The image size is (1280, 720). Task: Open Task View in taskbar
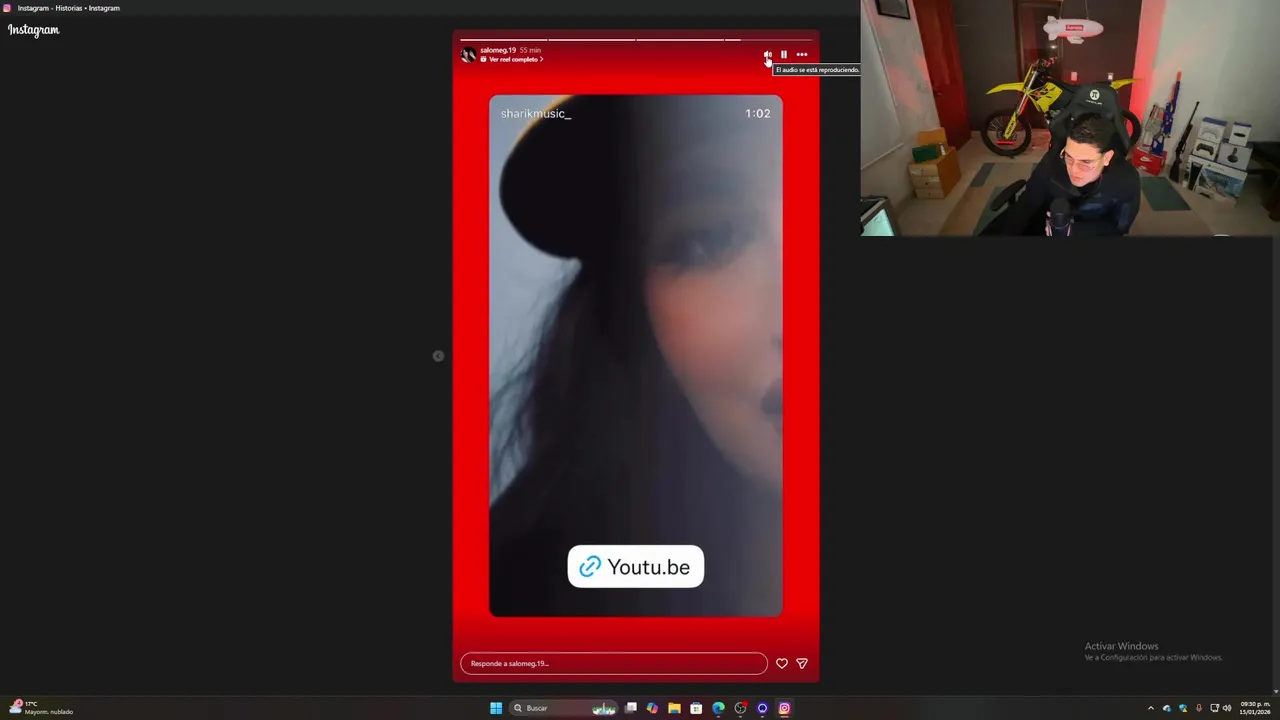coord(631,708)
